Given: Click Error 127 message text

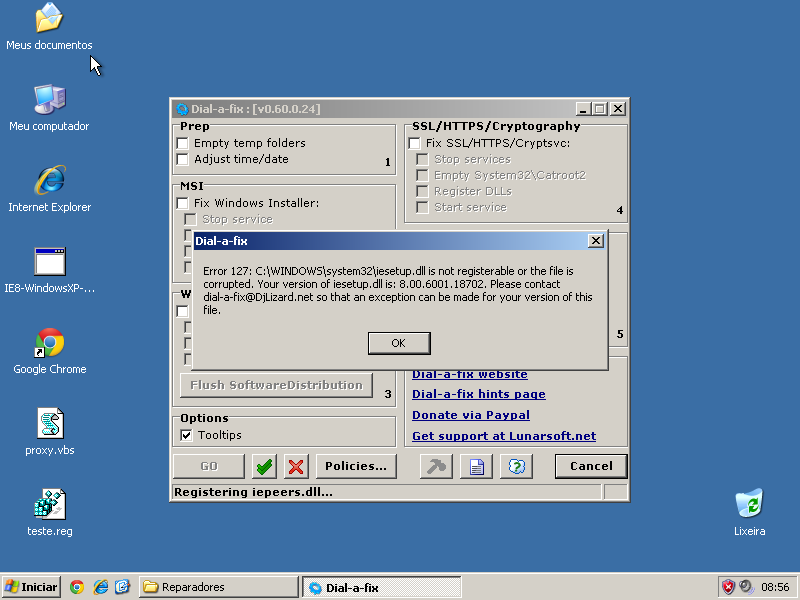Looking at the screenshot, I should coord(398,290).
